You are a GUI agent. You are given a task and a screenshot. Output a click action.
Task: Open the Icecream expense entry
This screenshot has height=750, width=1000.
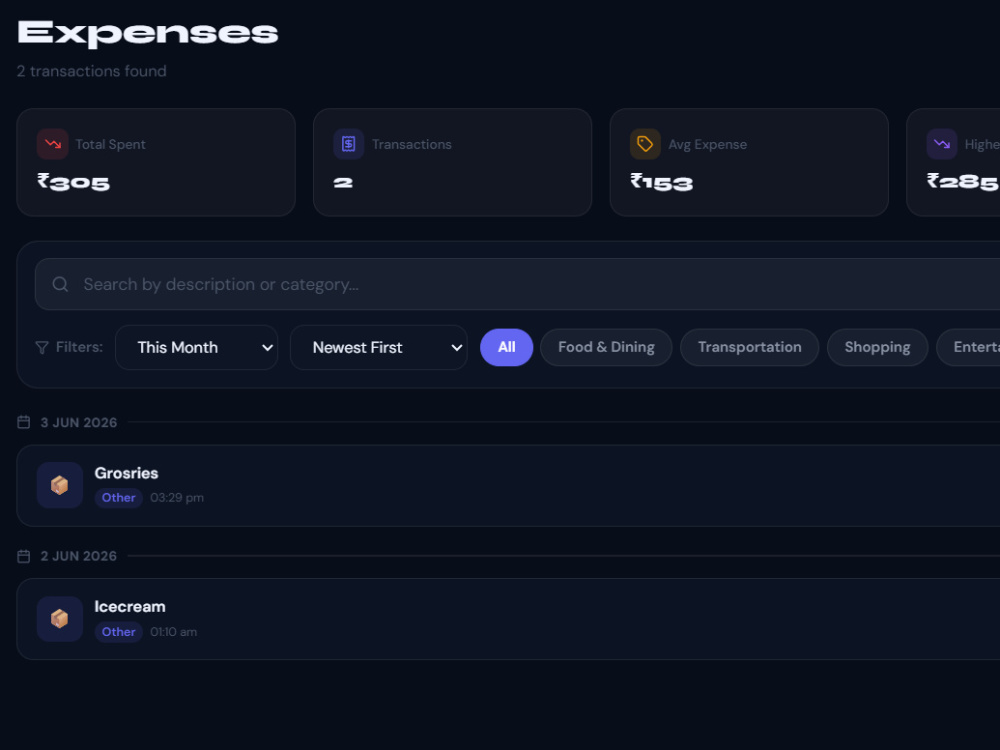click(508, 619)
